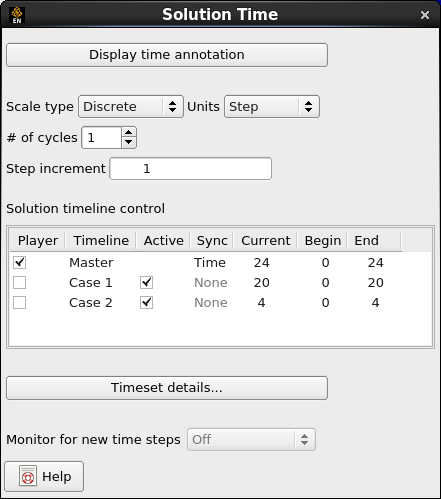Open Timeset details
441x499 pixels.
(x=167, y=388)
